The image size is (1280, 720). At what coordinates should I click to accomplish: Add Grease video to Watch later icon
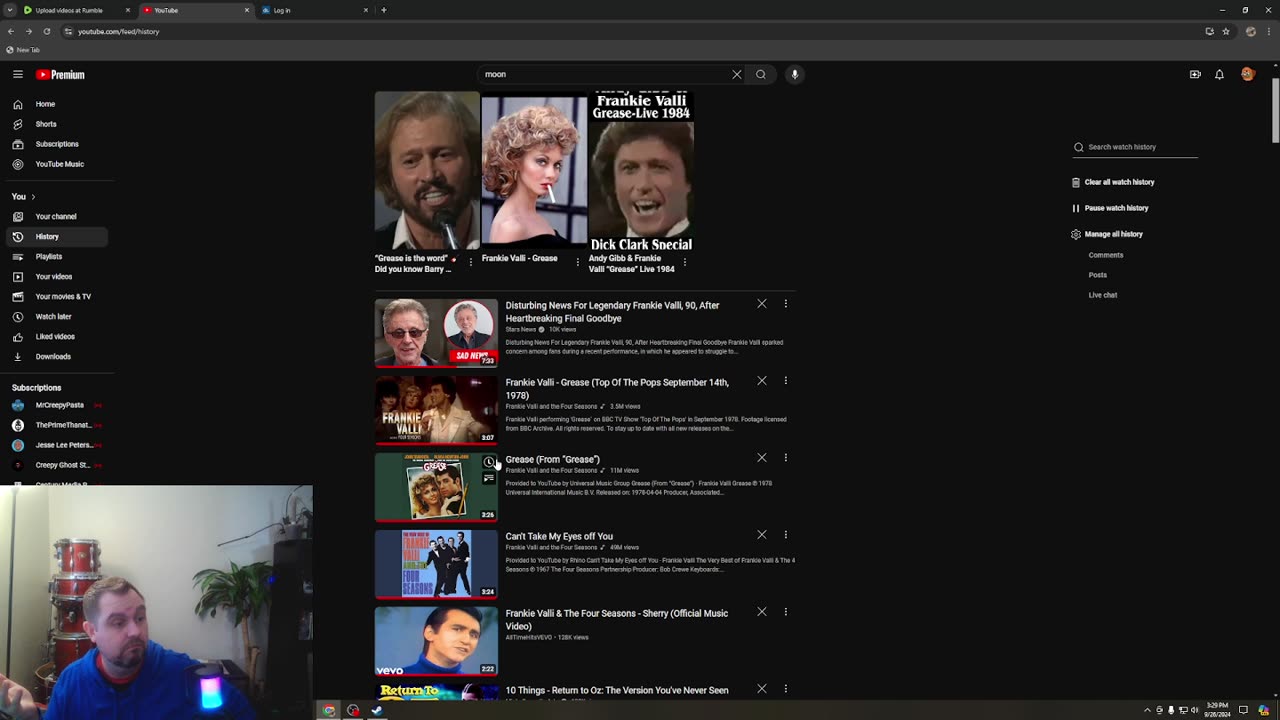click(488, 462)
